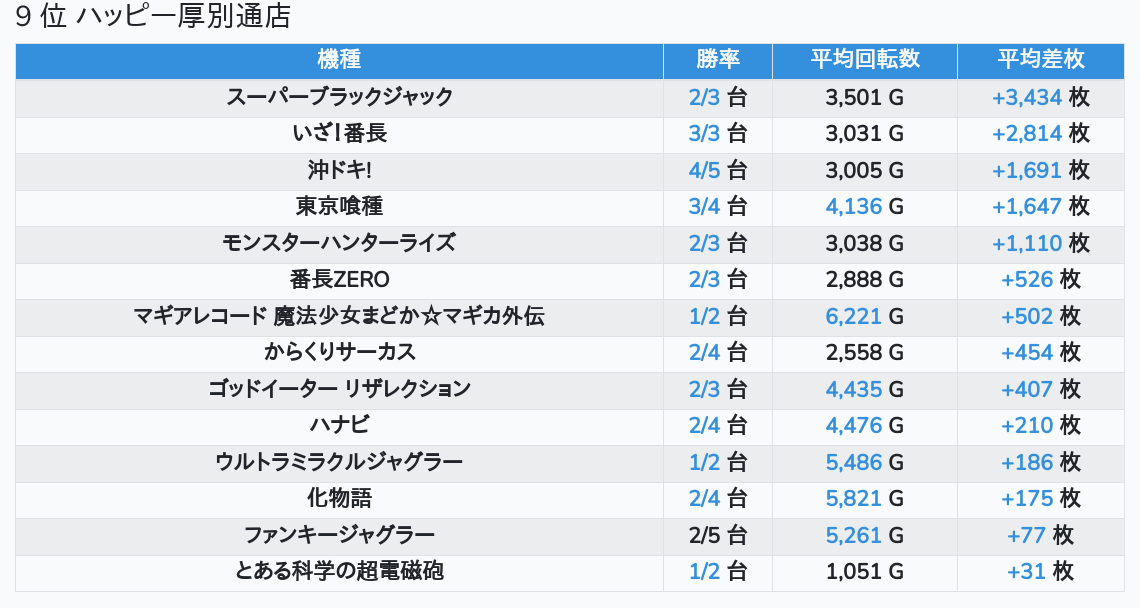Open the ハナビ machine entry

pos(339,426)
